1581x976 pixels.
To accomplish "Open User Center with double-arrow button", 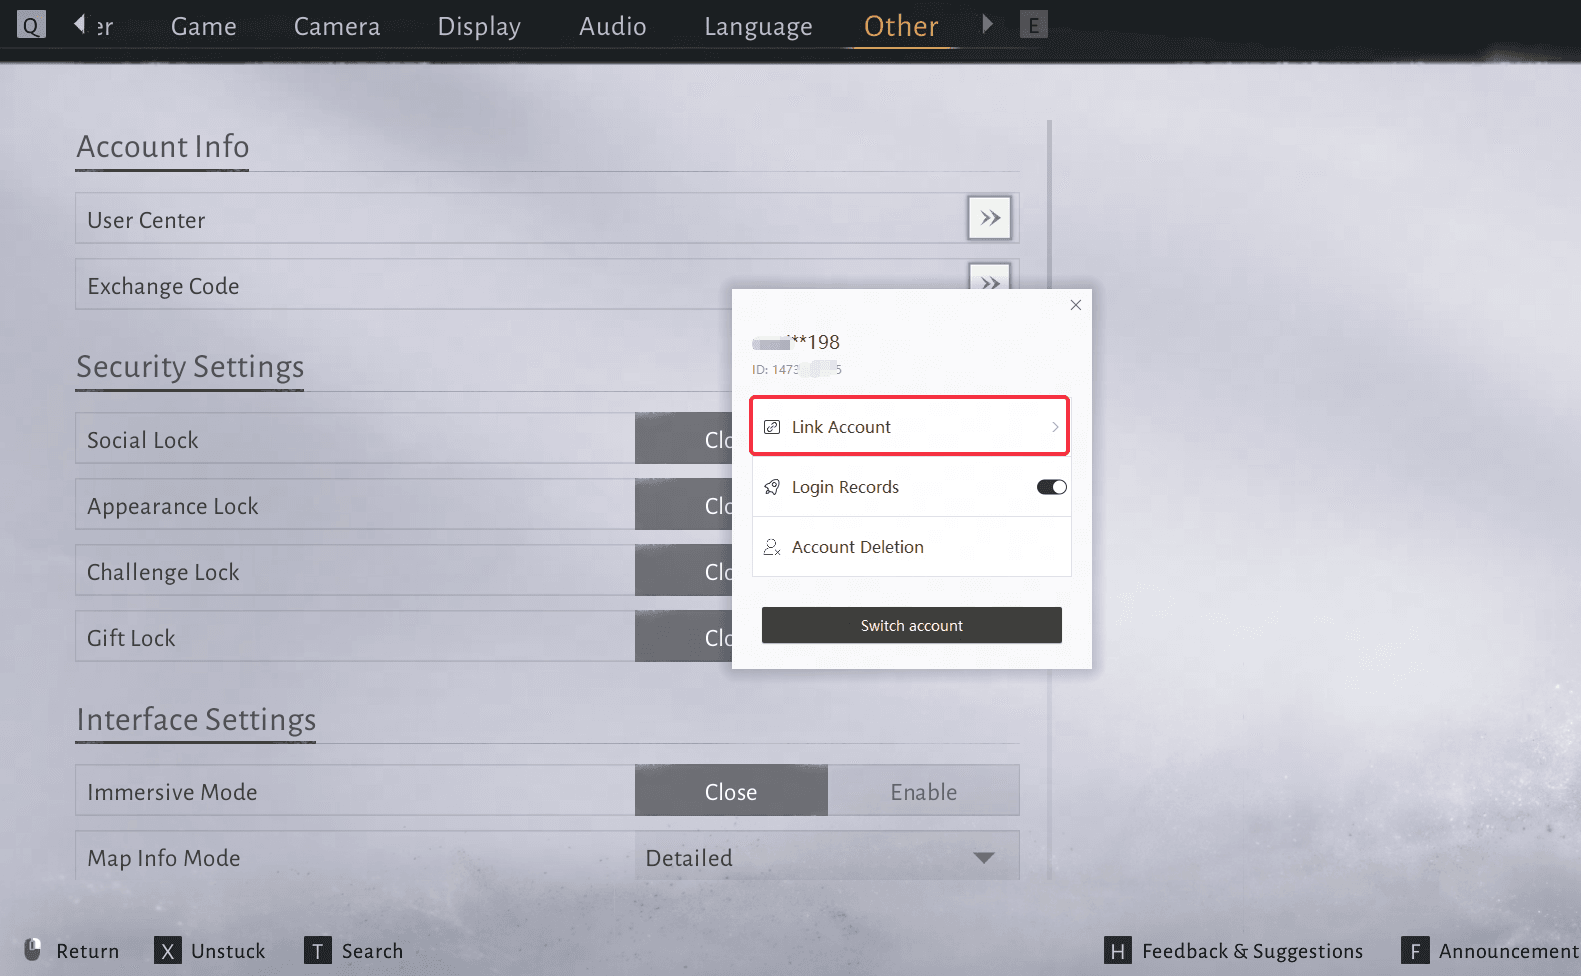I will (x=989, y=218).
